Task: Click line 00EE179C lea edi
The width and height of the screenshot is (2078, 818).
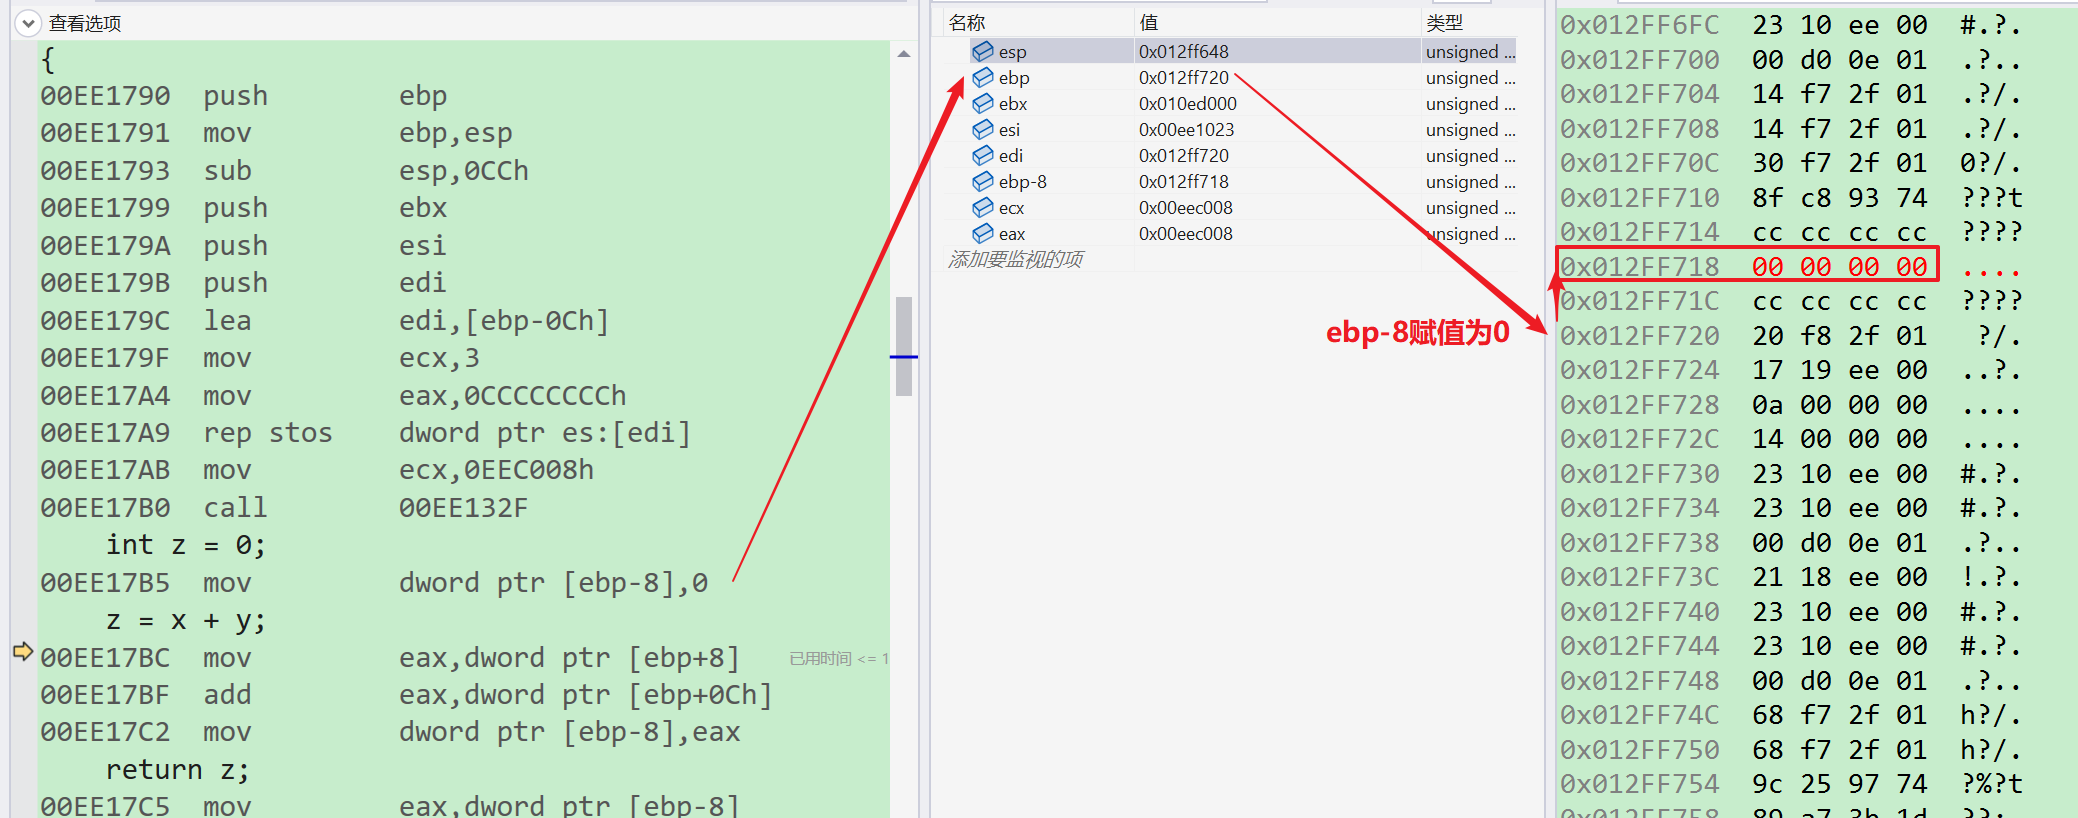Action: [x=324, y=321]
